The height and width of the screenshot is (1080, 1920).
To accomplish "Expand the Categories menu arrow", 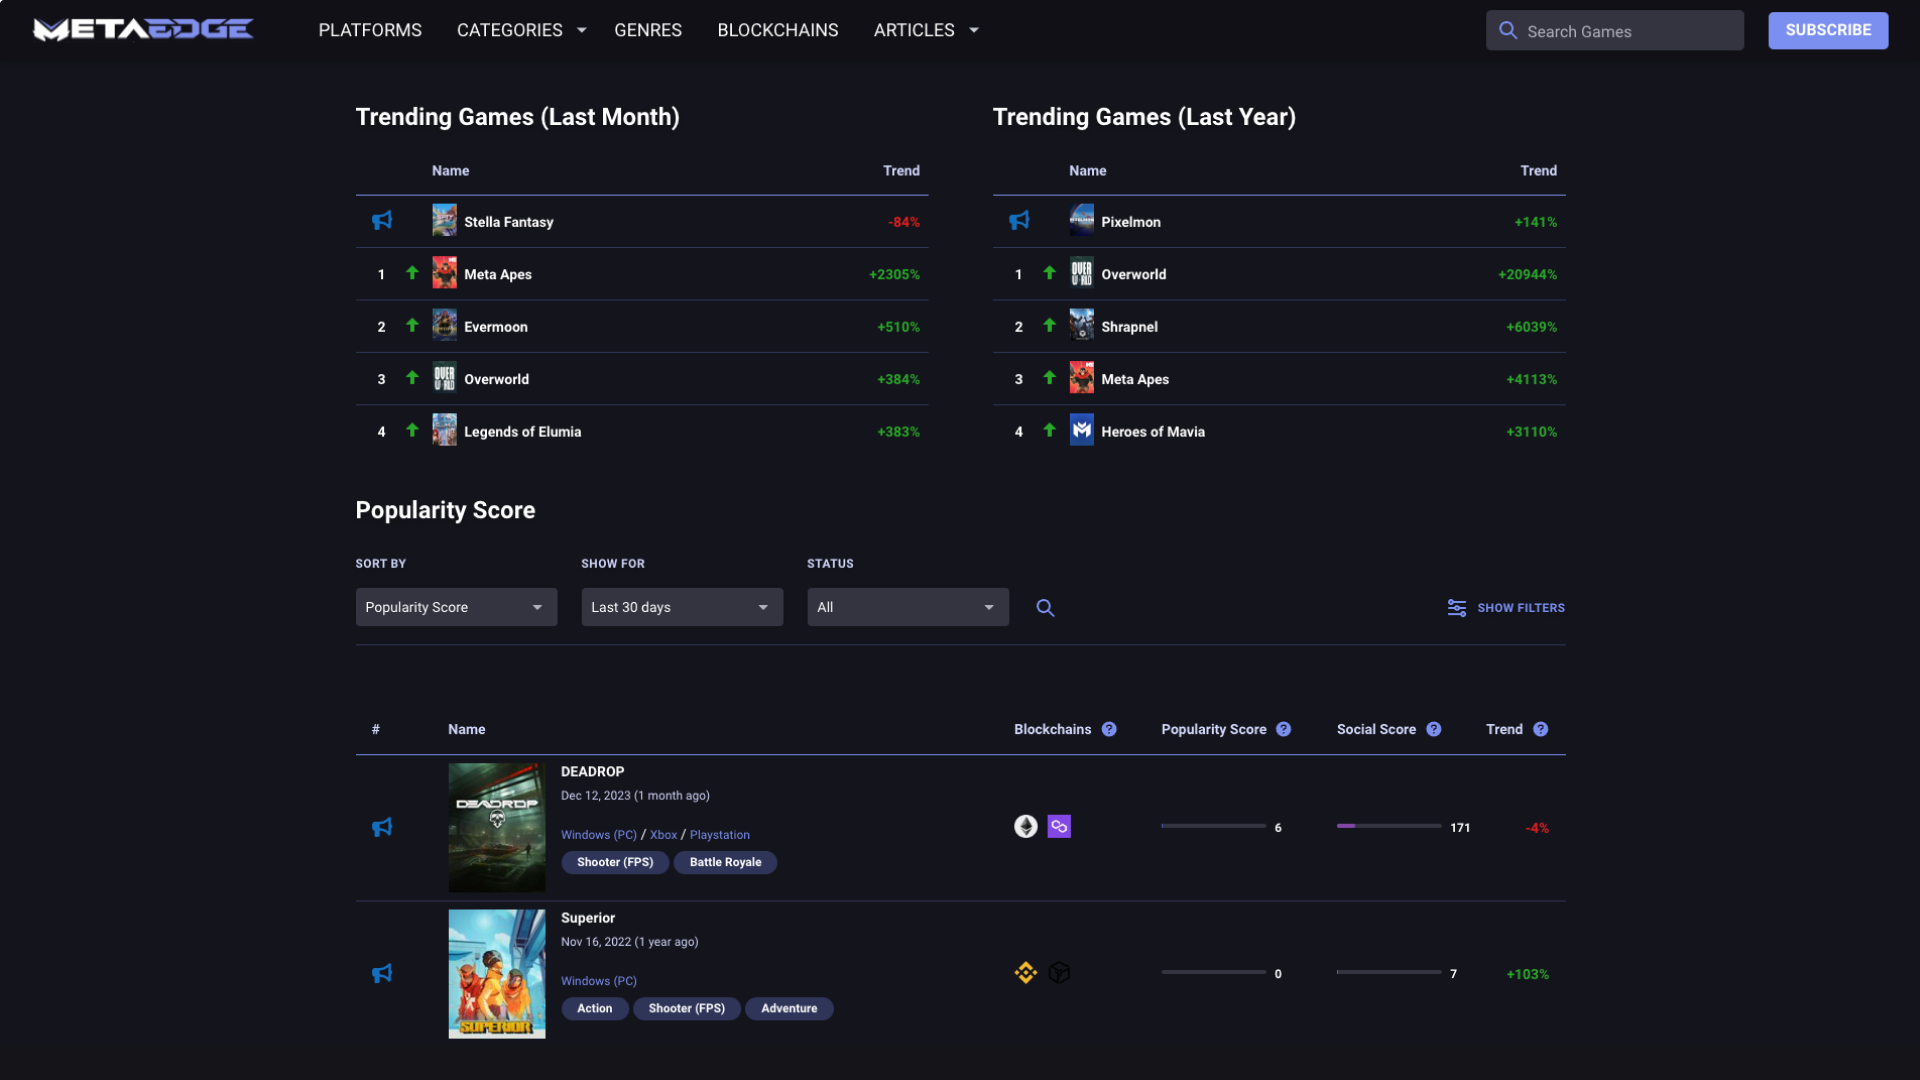I will pyautogui.click(x=581, y=30).
